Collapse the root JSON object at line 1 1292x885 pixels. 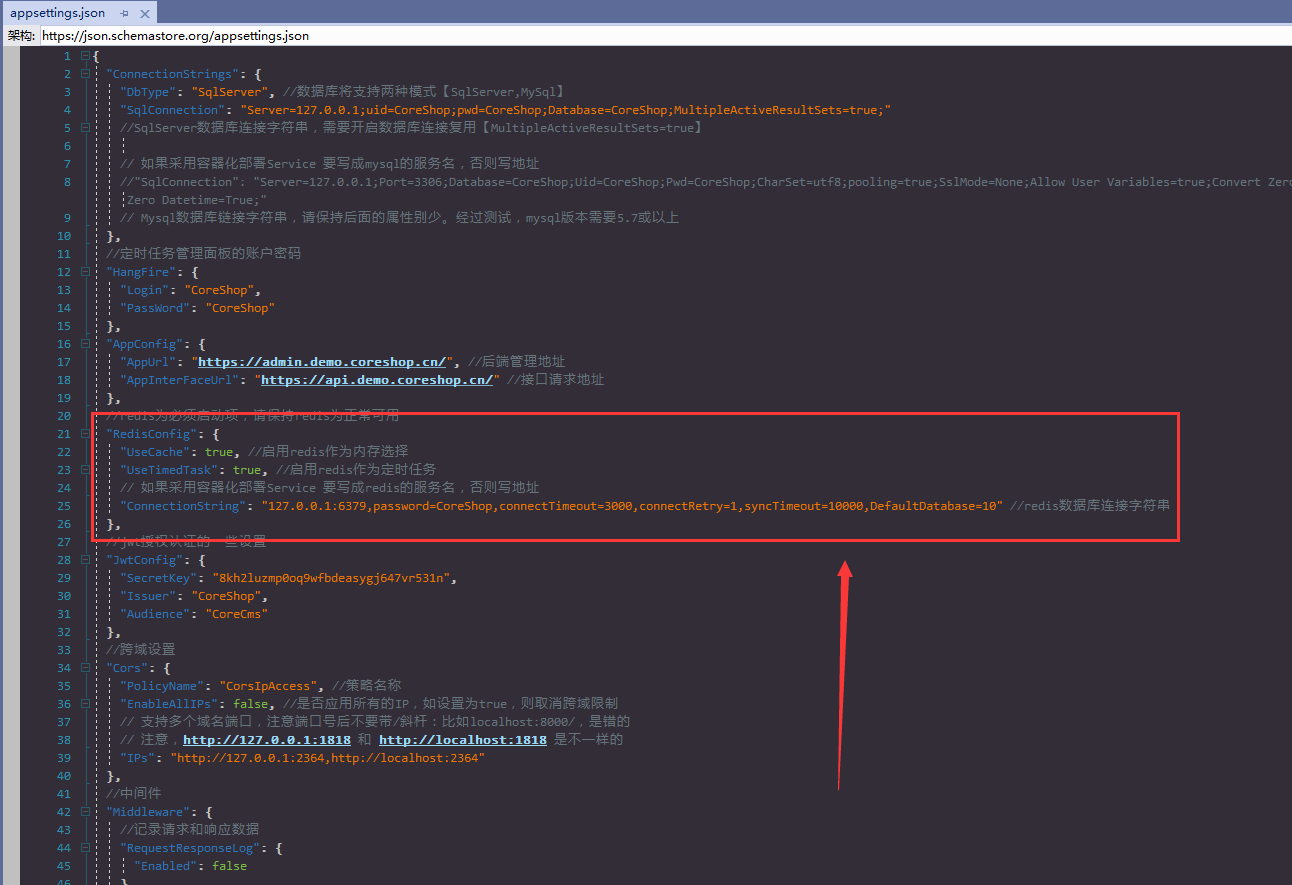(x=83, y=56)
